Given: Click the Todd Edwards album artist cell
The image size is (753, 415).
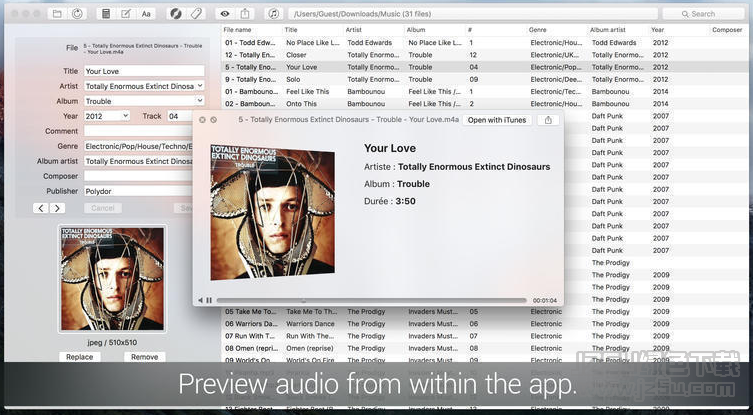Looking at the screenshot, I should [x=614, y=43].
